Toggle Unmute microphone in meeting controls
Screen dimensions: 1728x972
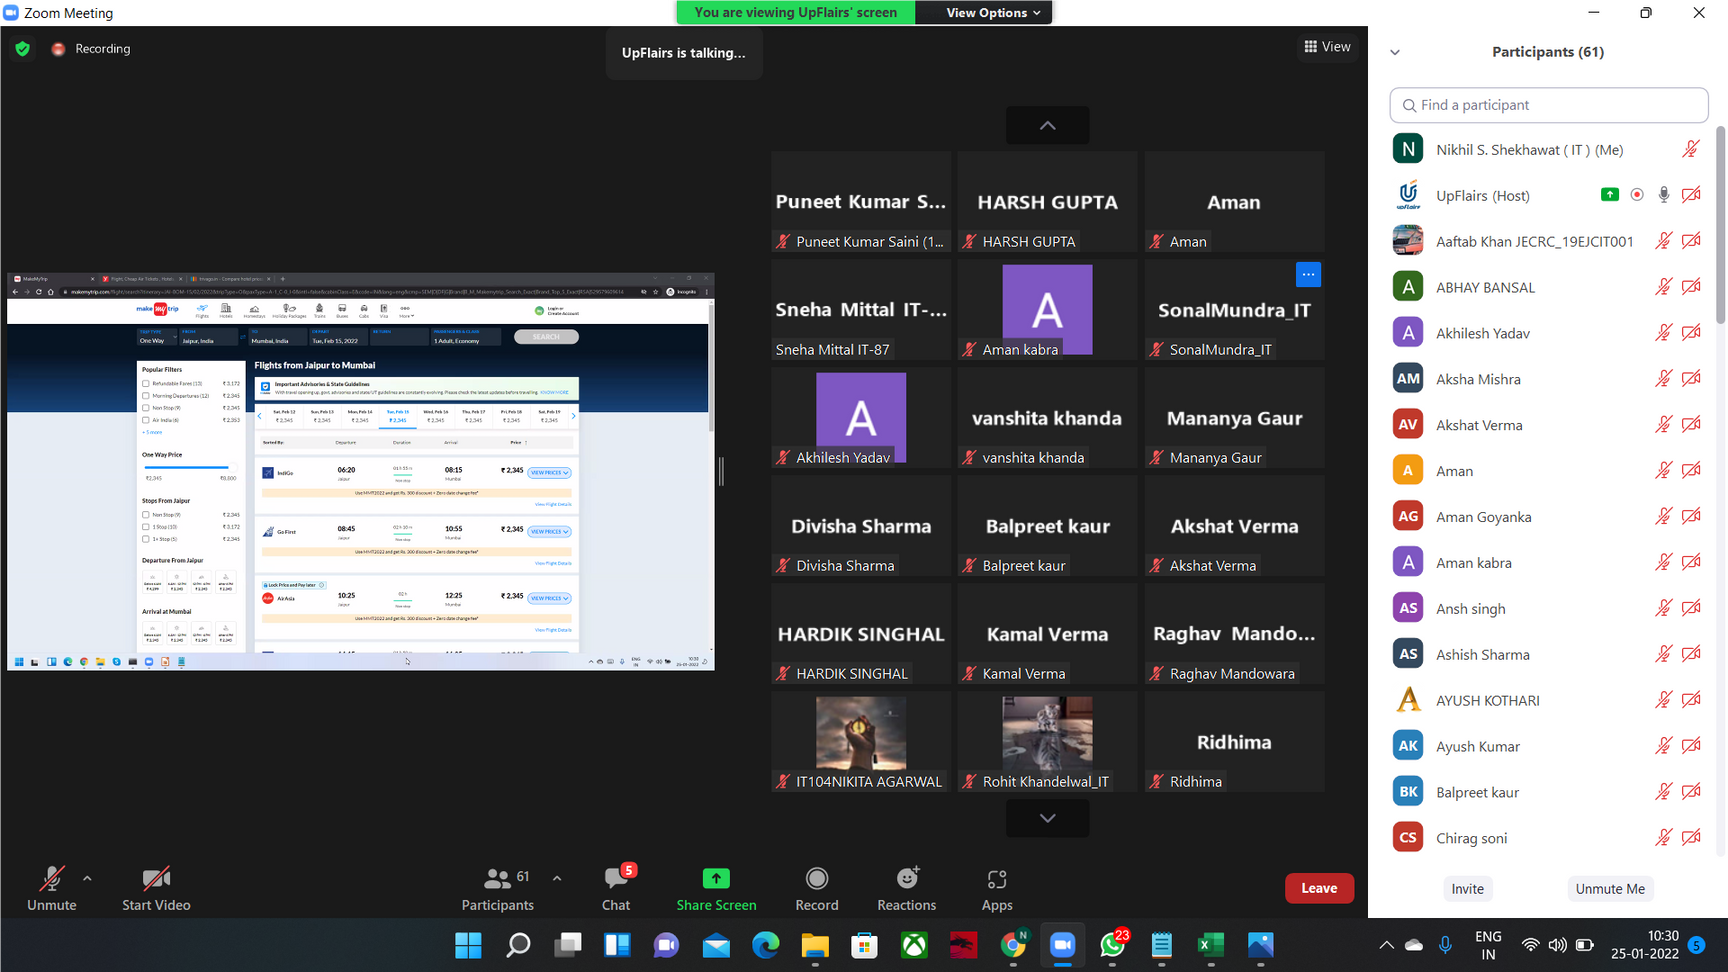tap(51, 879)
